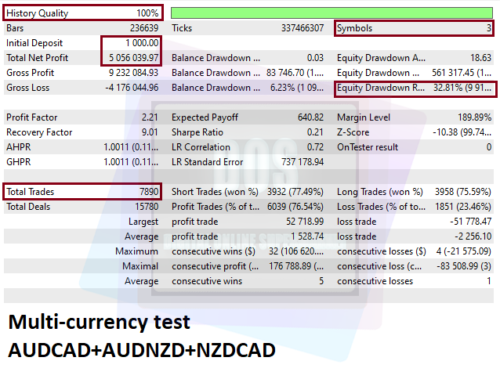Click the Profit Factor label
The width and height of the screenshot is (500, 379).
tap(32, 117)
